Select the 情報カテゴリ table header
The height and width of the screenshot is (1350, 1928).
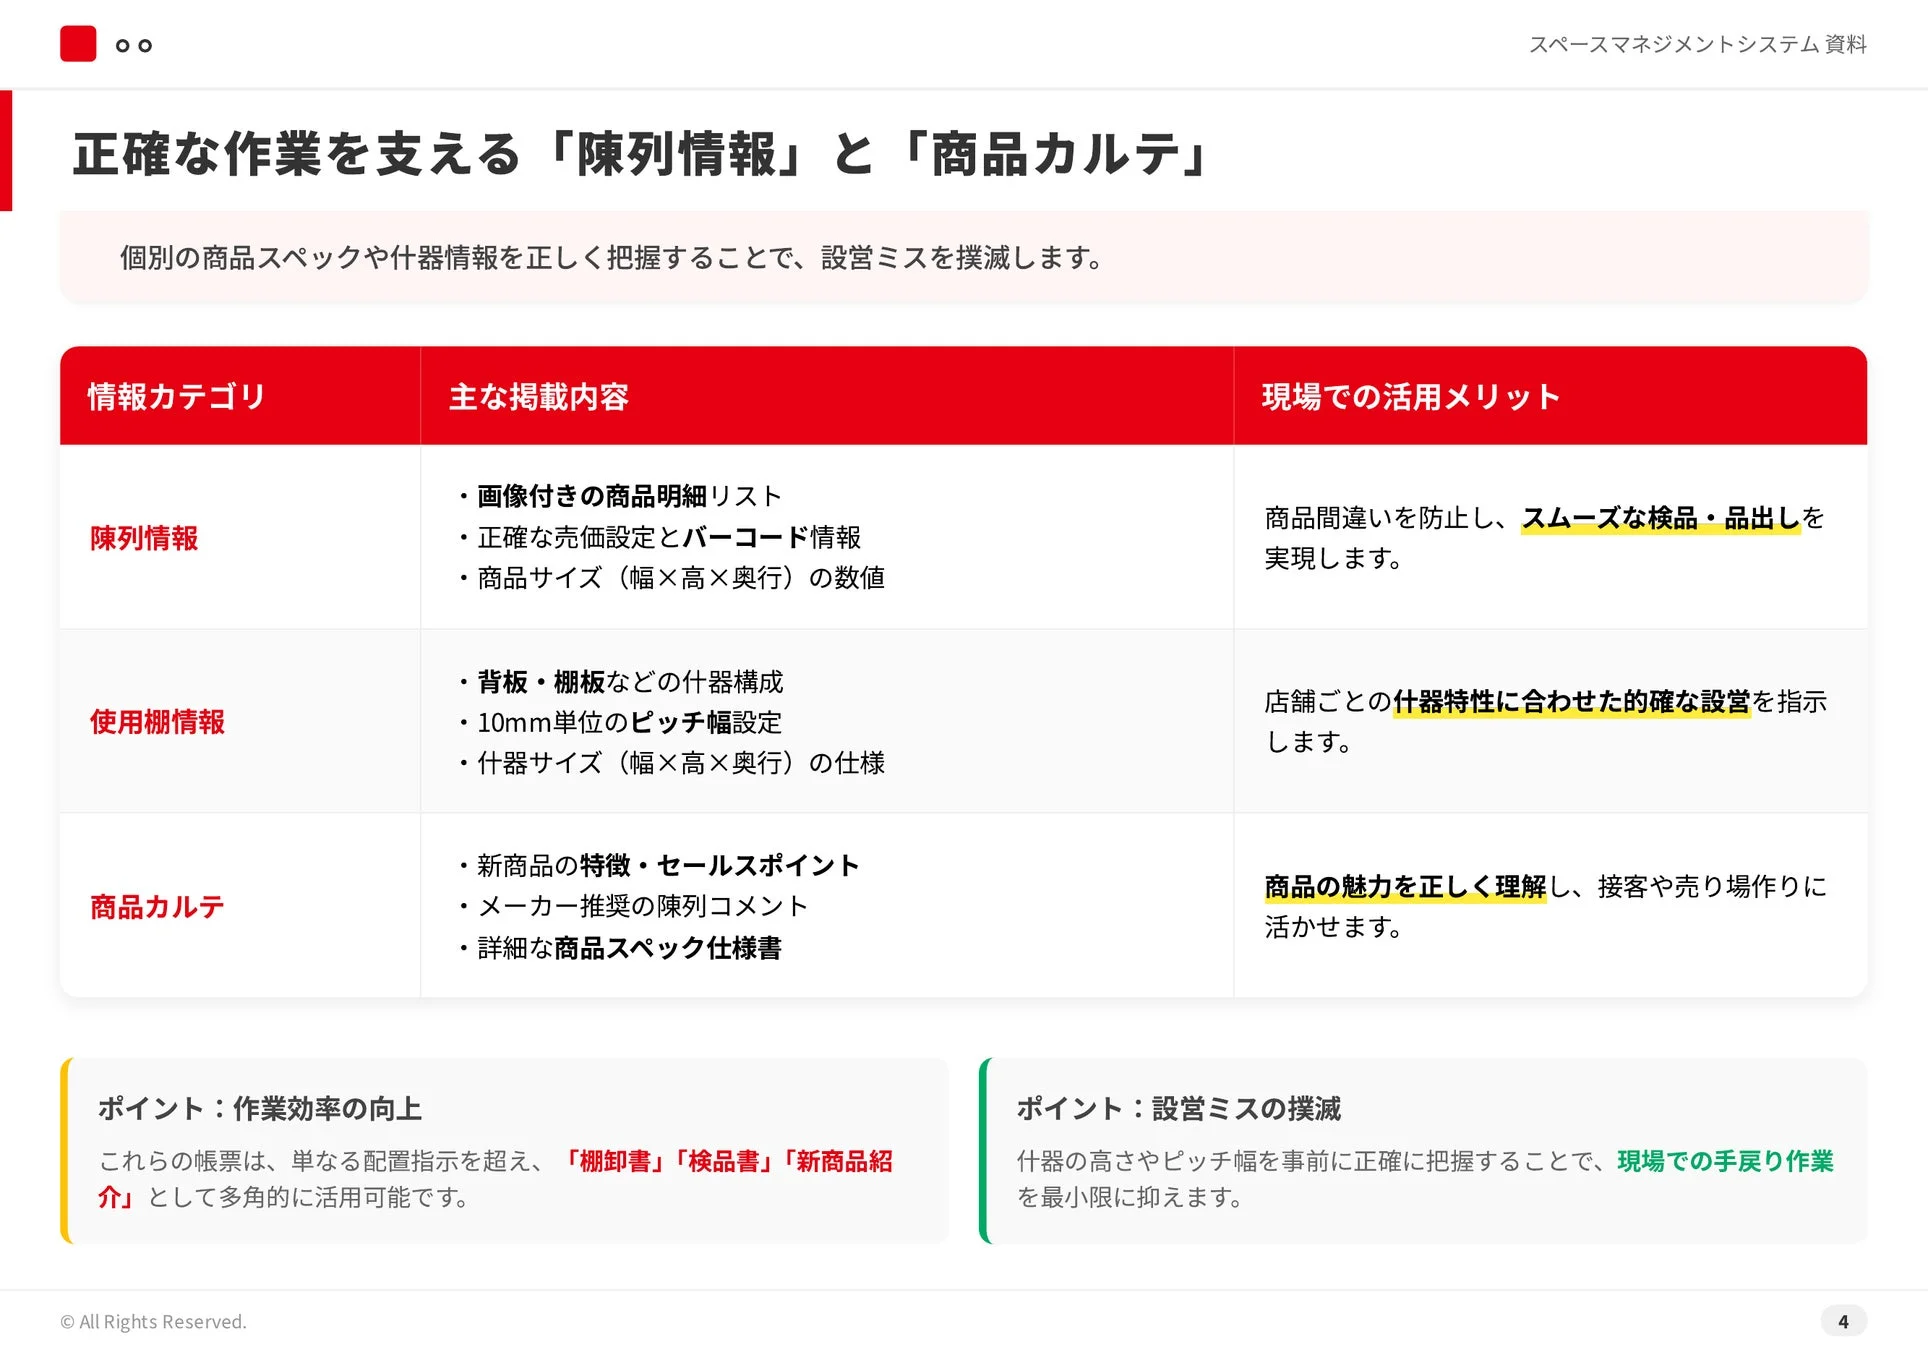175,396
